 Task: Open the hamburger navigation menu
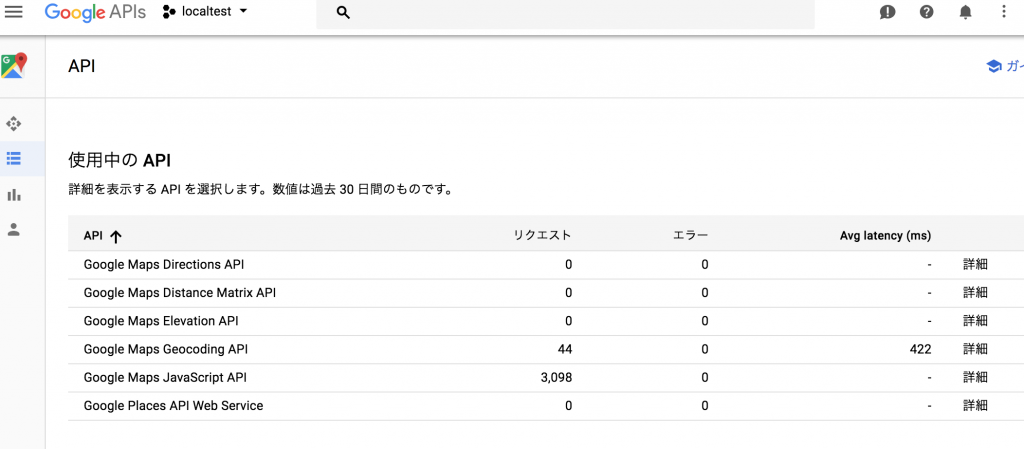pos(13,12)
